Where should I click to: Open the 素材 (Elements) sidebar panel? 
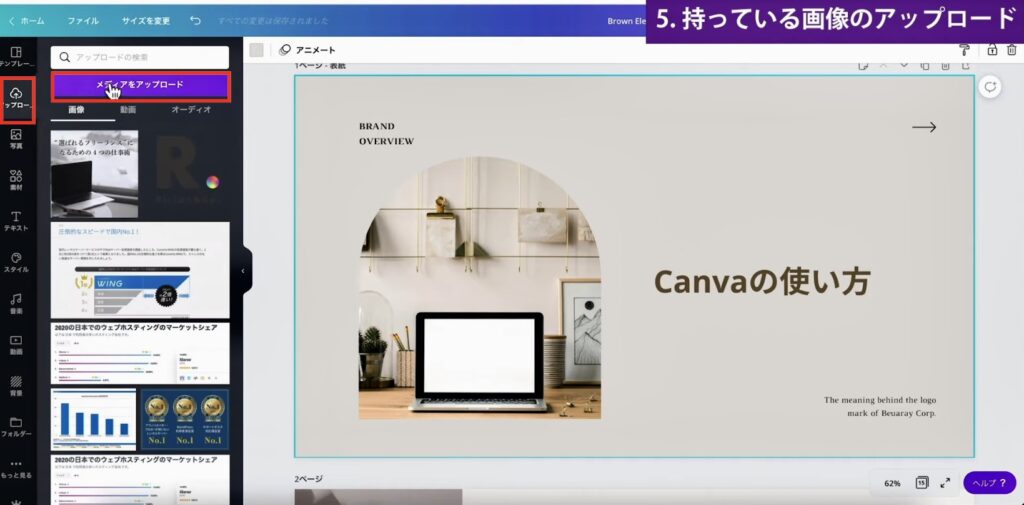(x=16, y=180)
